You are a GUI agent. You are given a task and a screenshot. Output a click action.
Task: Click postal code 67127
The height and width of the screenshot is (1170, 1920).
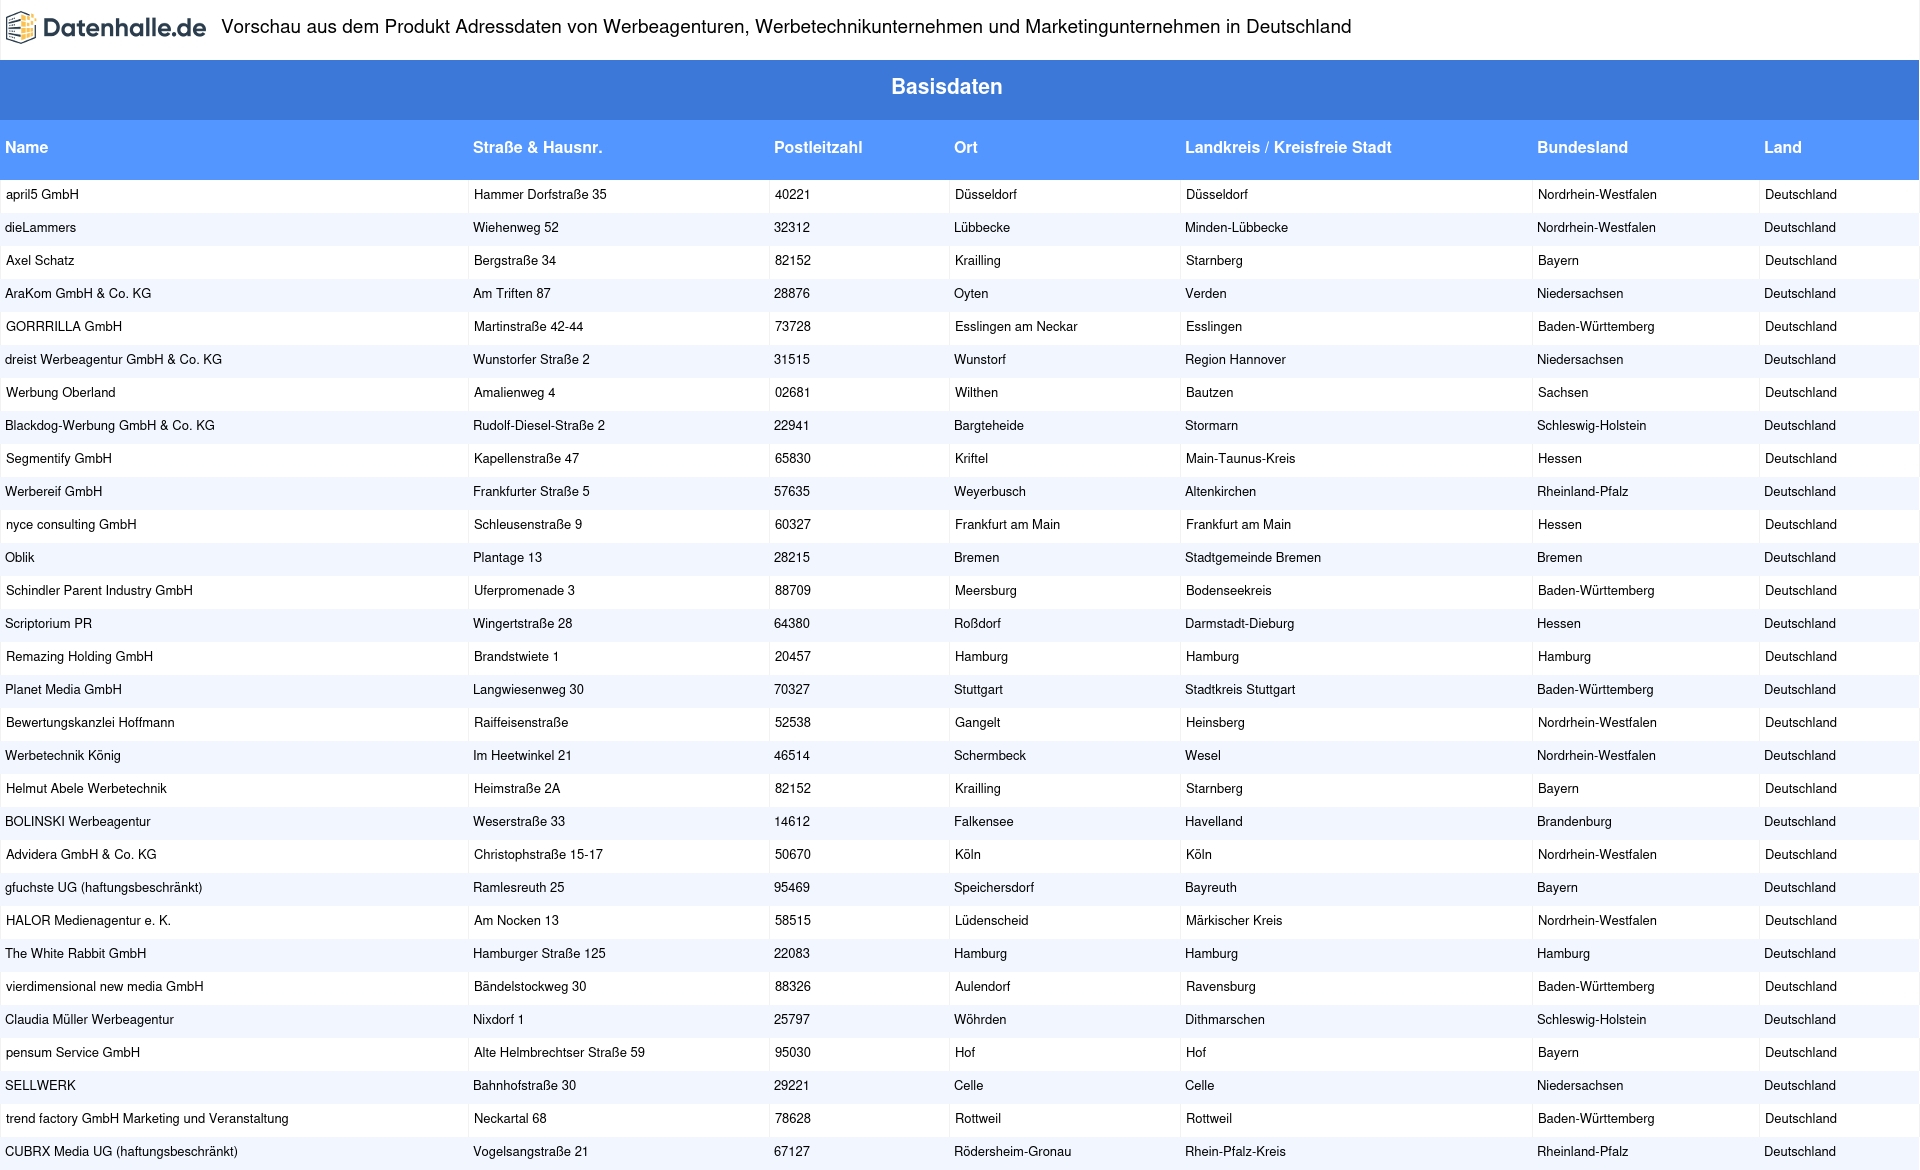792,1152
